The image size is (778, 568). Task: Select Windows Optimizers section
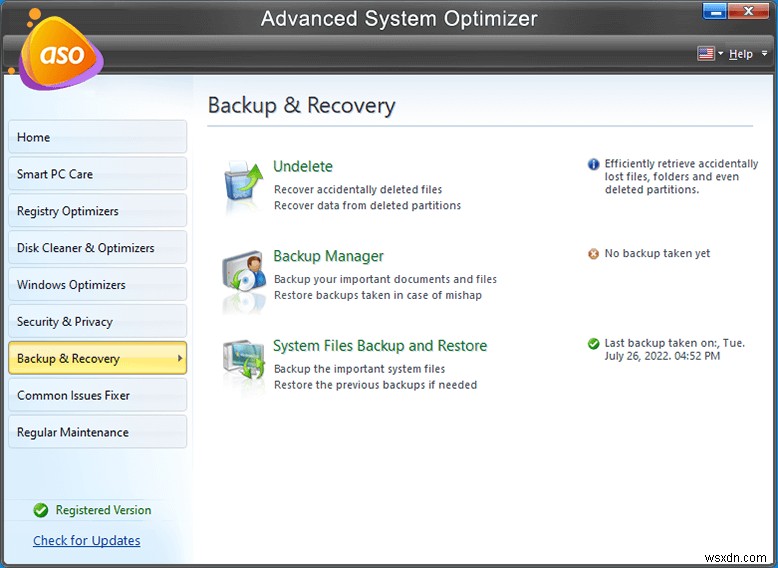(x=97, y=284)
